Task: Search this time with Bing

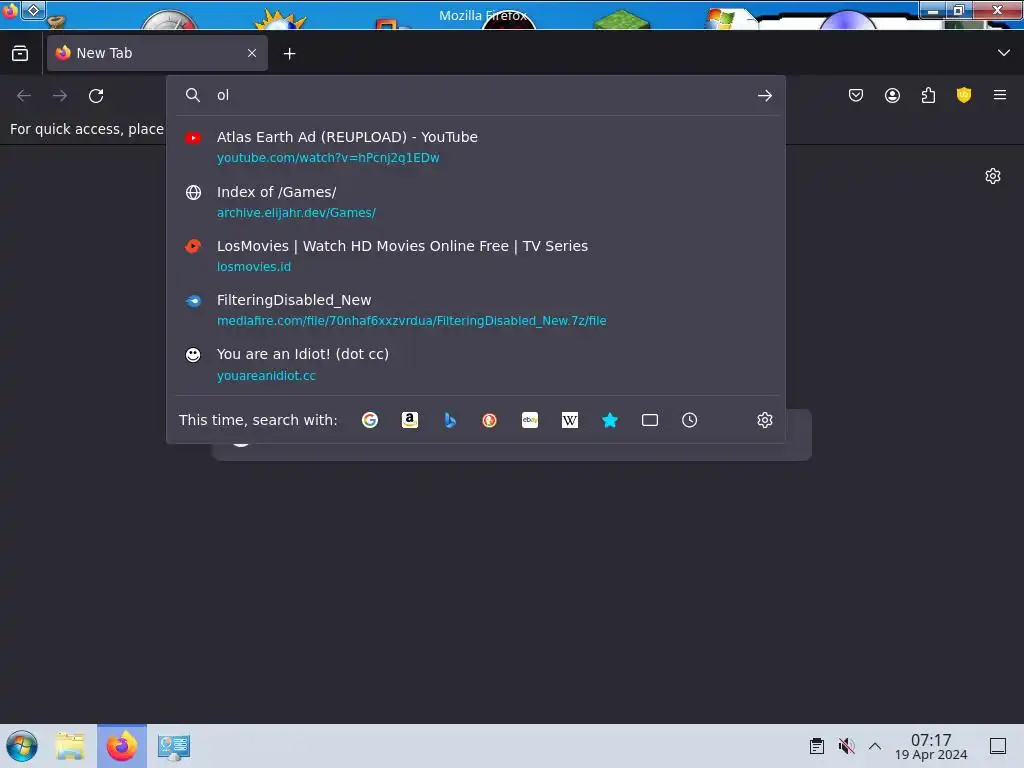Action: pyautogui.click(x=450, y=420)
